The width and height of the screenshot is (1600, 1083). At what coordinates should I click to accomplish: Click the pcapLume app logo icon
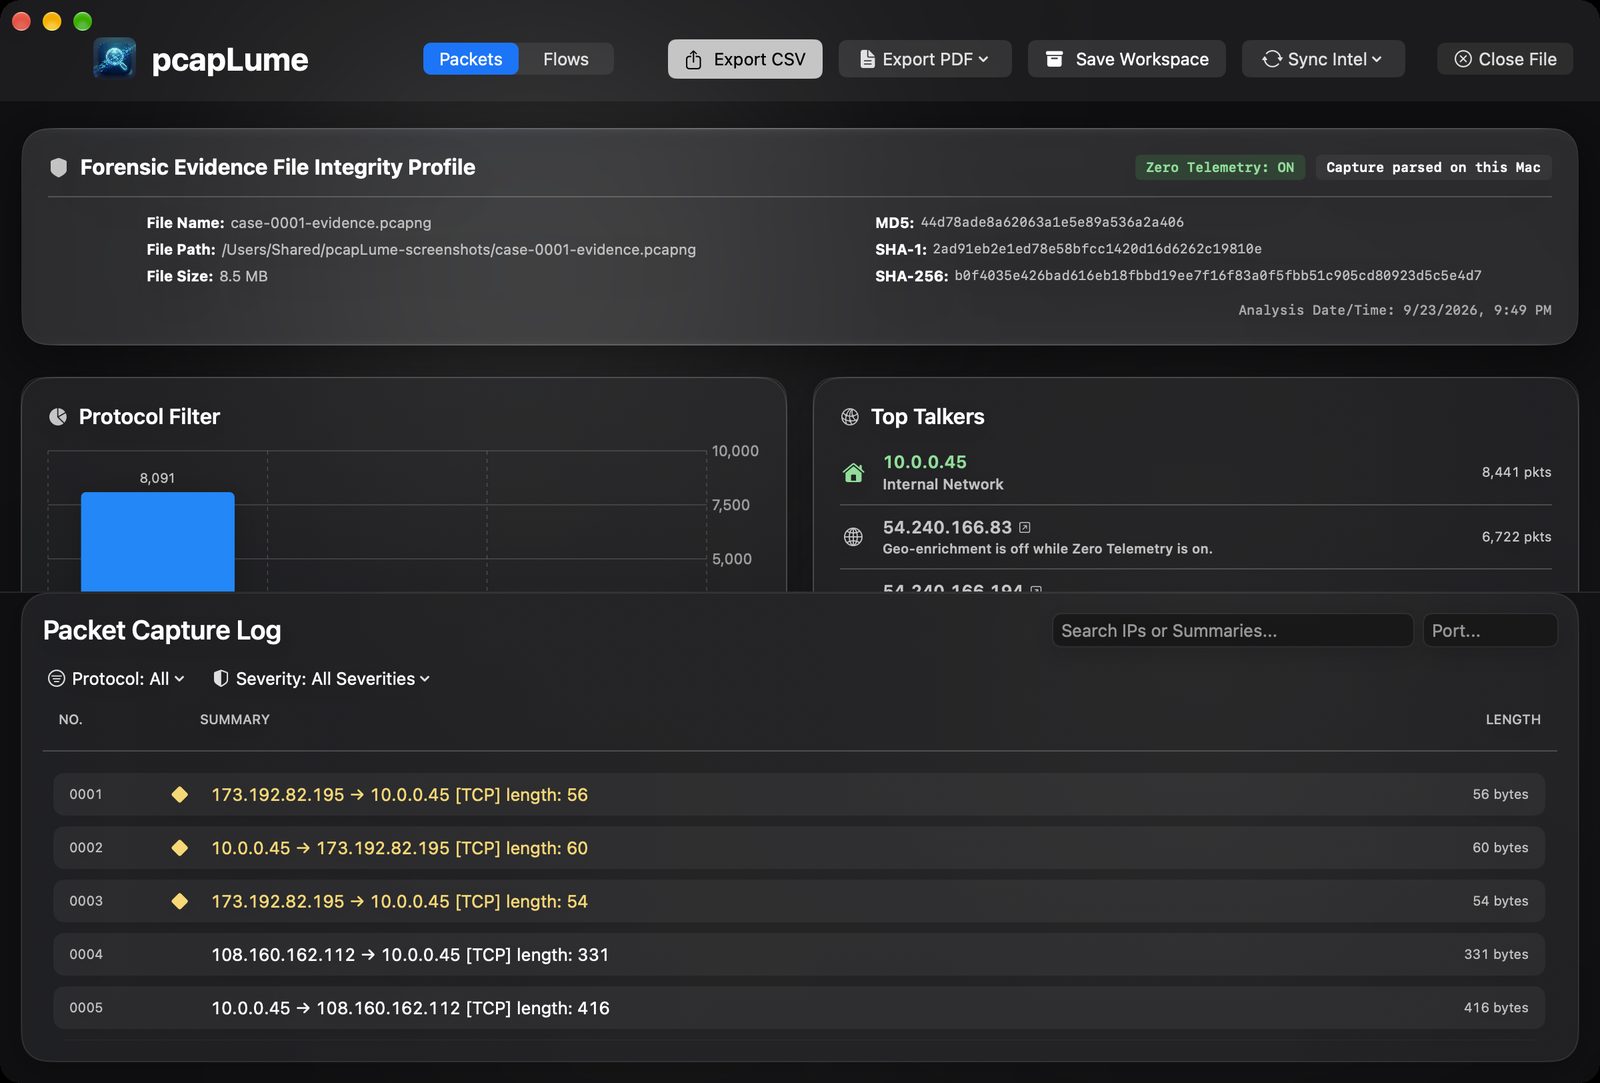[x=115, y=59]
